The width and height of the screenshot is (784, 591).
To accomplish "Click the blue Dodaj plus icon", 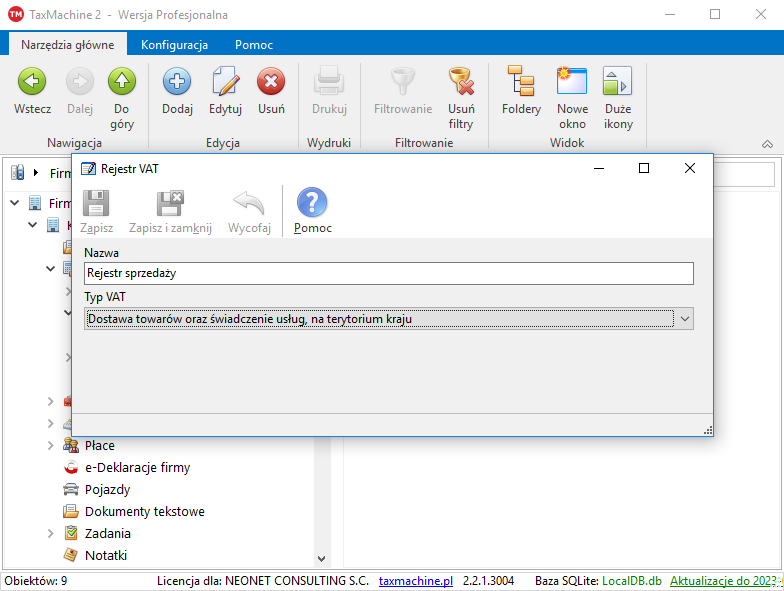I will (177, 82).
